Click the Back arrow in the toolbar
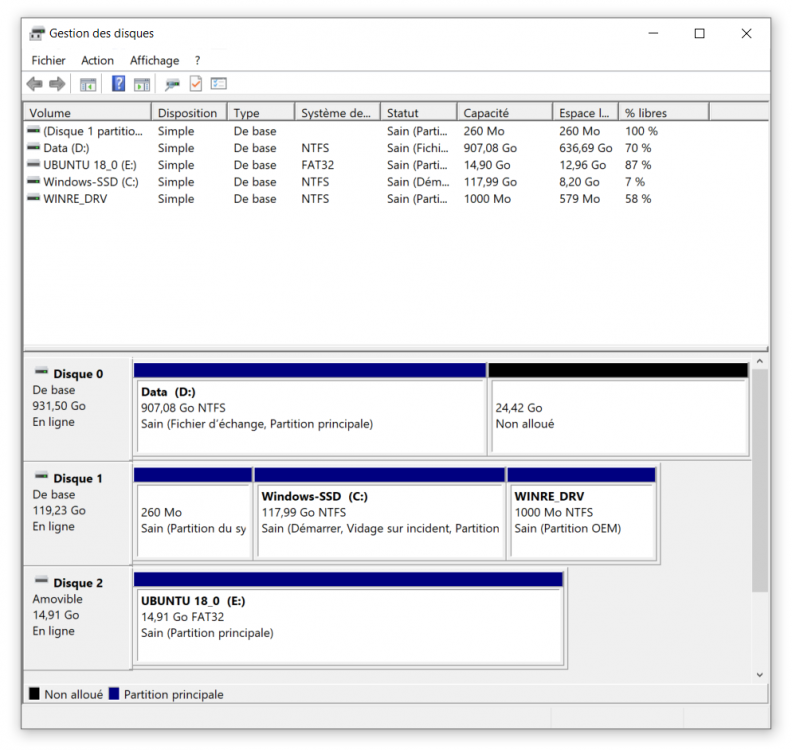 coord(35,84)
